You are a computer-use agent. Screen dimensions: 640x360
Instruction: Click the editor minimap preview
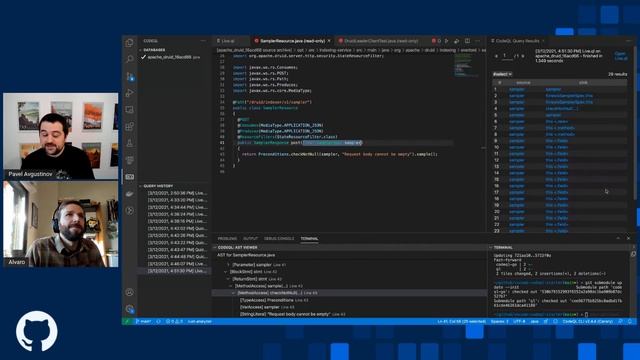(467, 65)
